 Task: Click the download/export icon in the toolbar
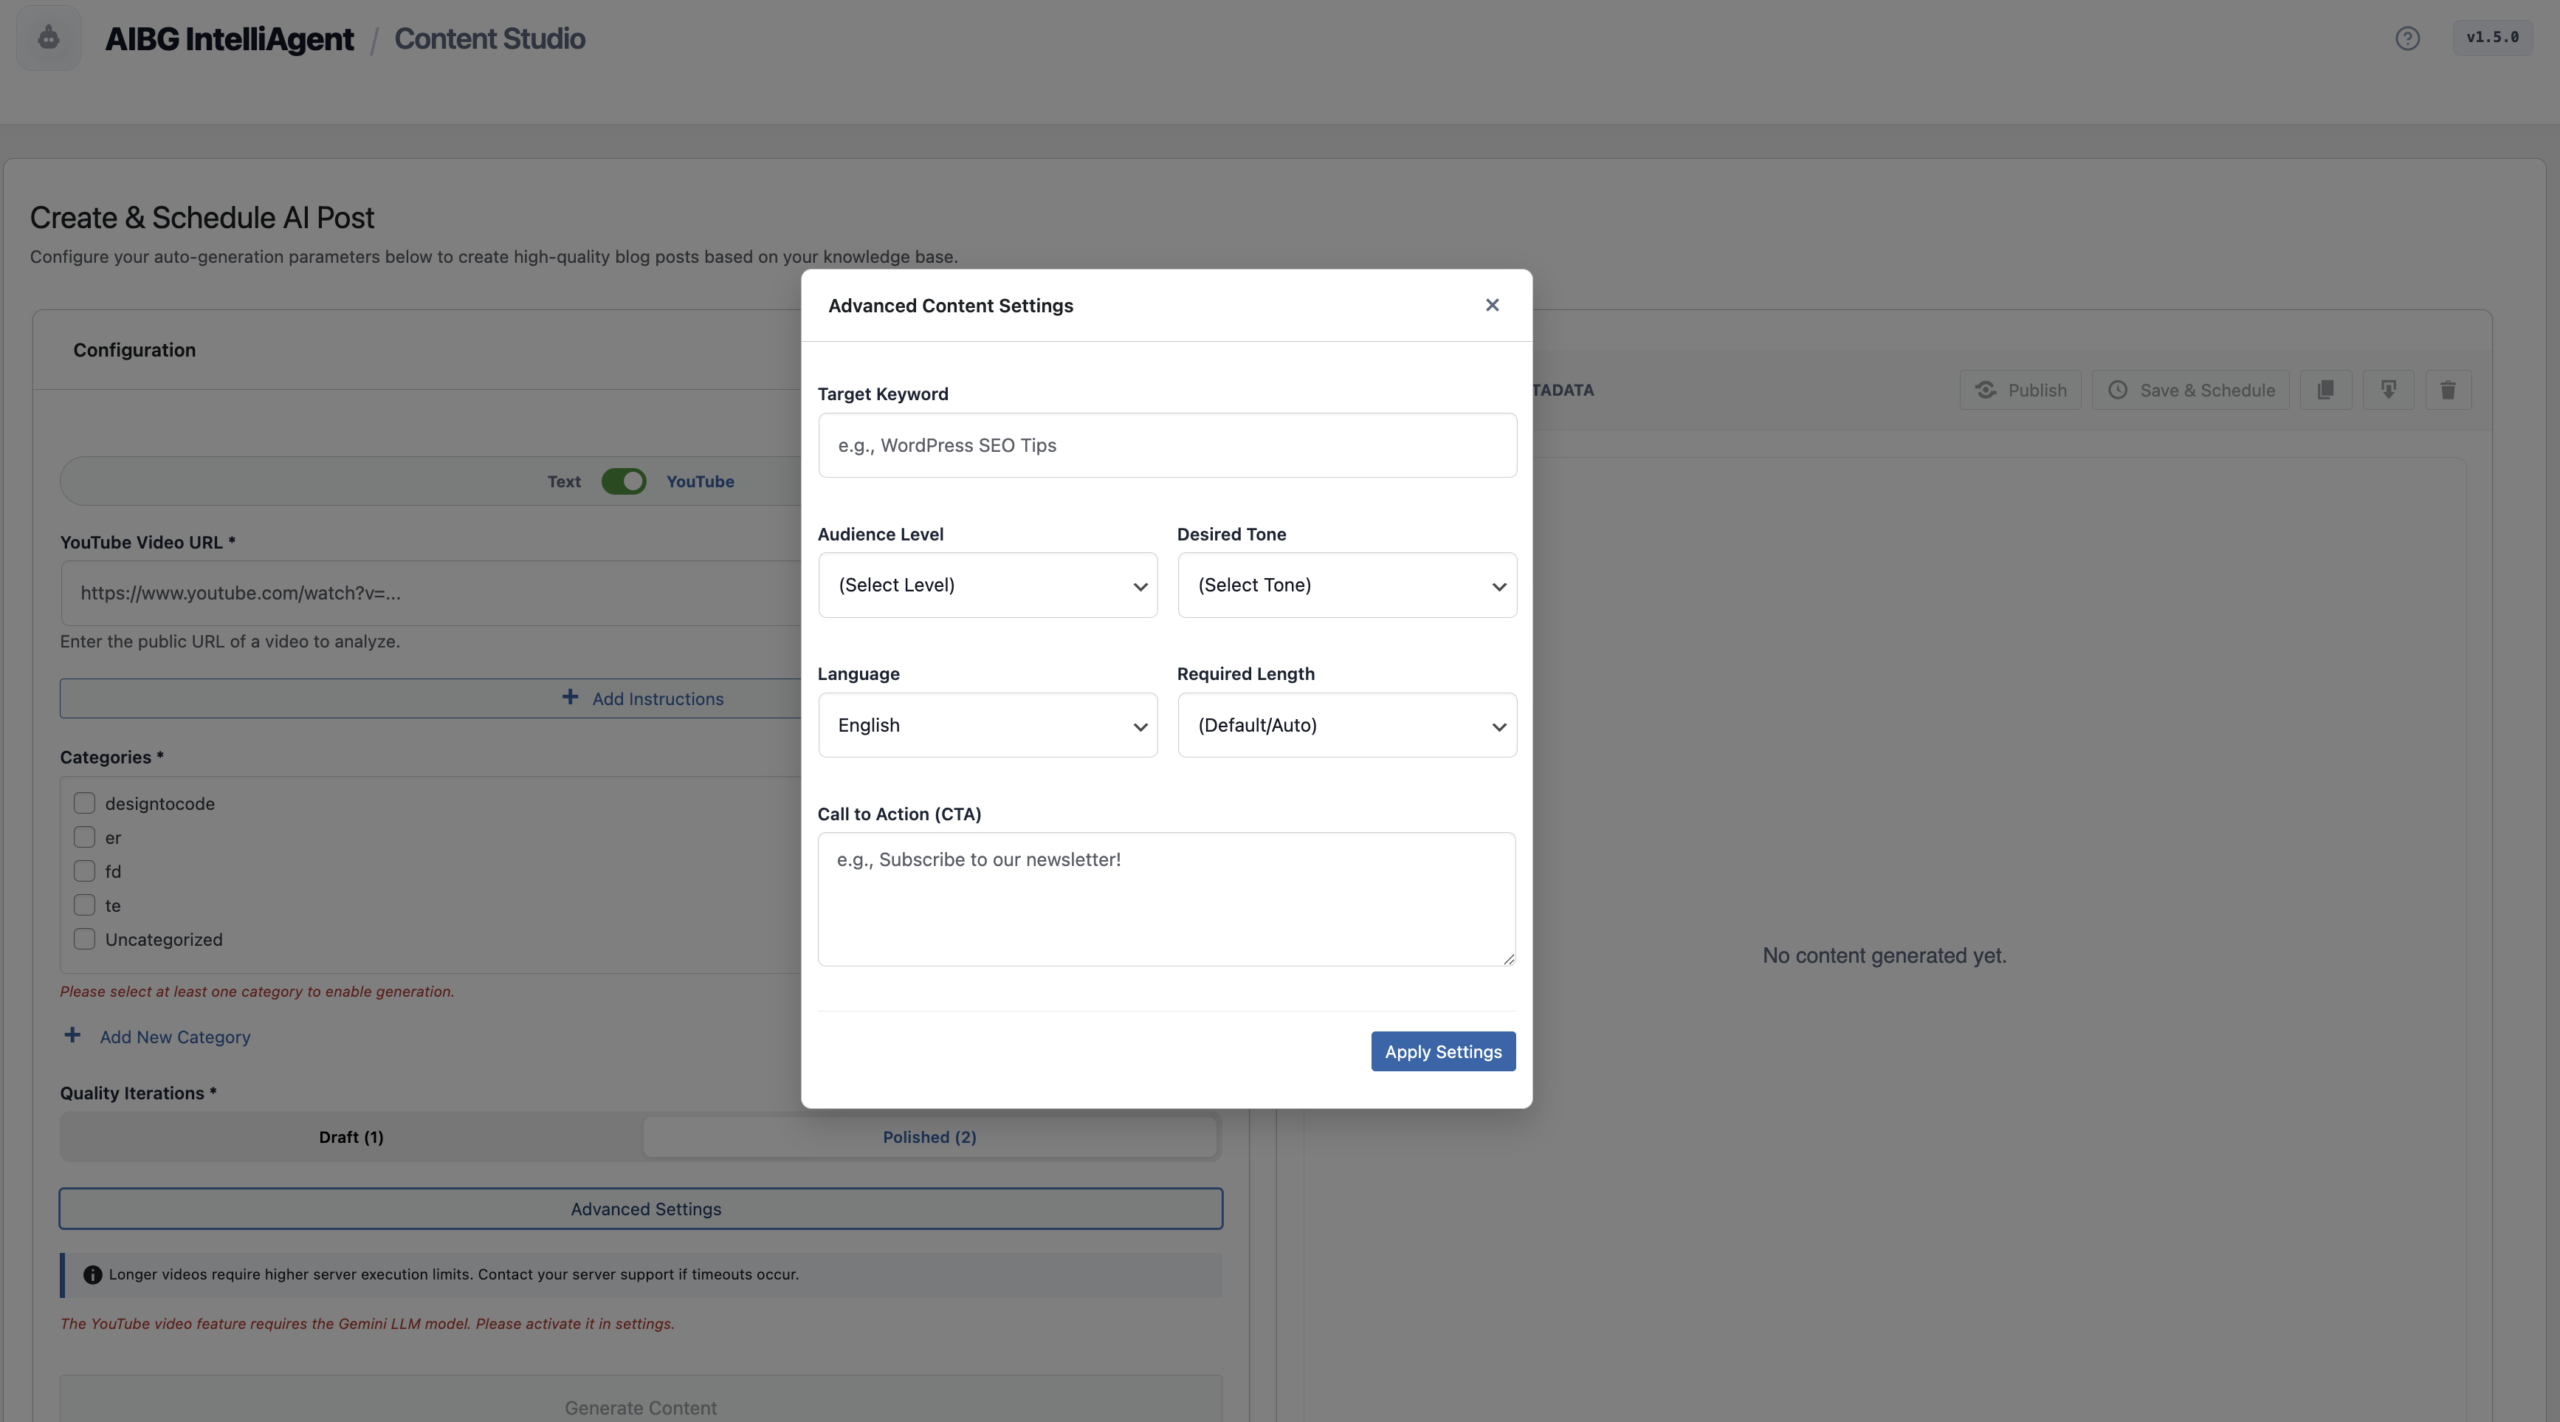2387,389
